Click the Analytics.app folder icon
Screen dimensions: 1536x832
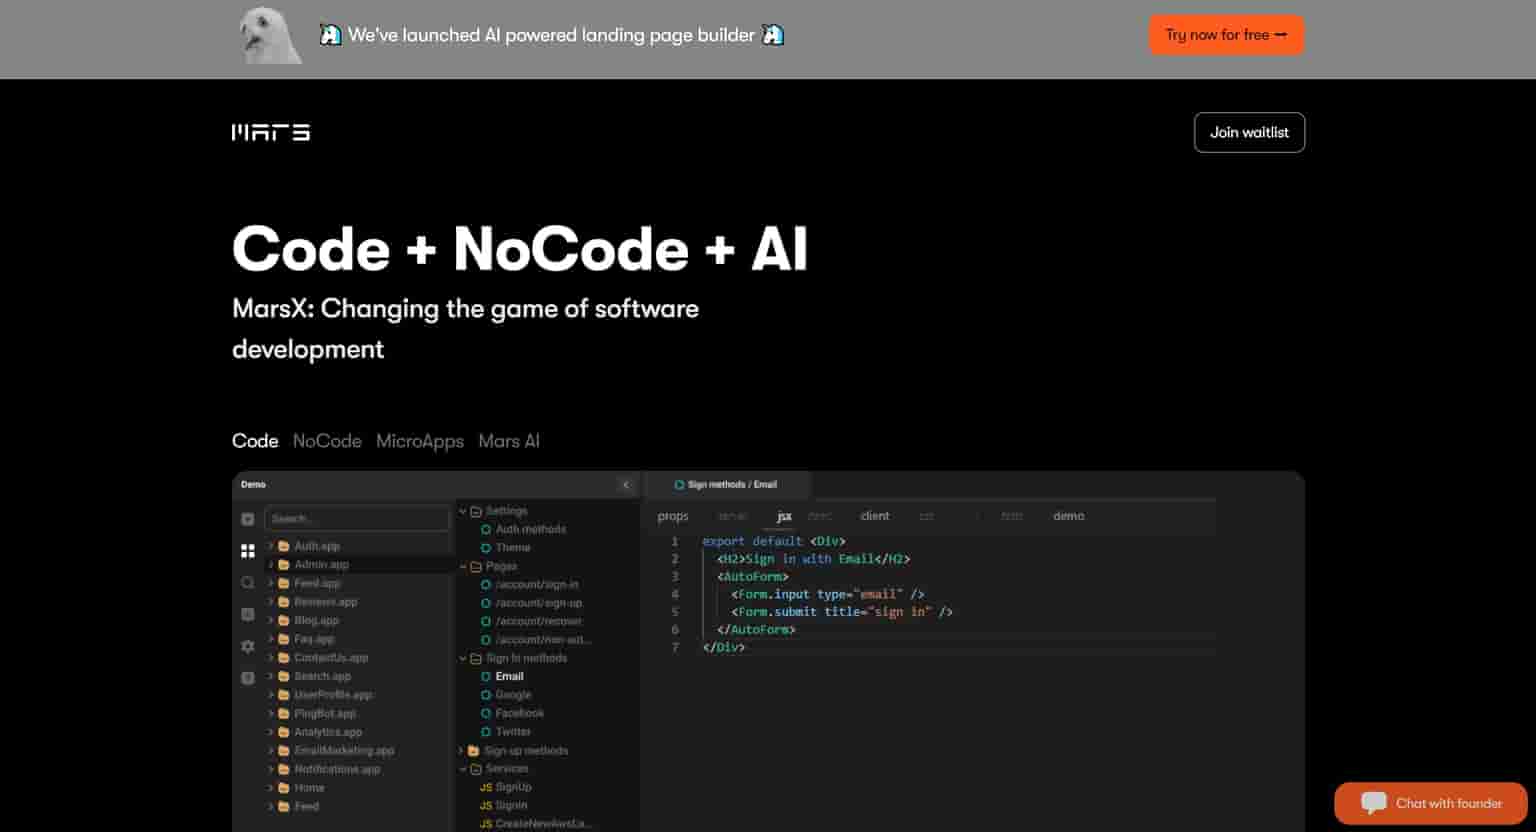point(284,732)
